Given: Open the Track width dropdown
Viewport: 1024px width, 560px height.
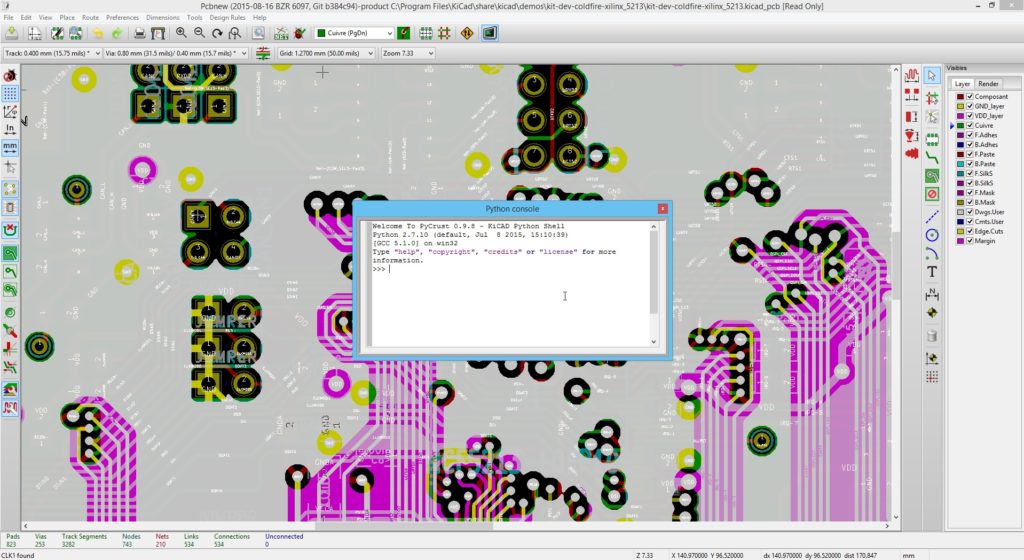Looking at the screenshot, I should pyautogui.click(x=50, y=53).
